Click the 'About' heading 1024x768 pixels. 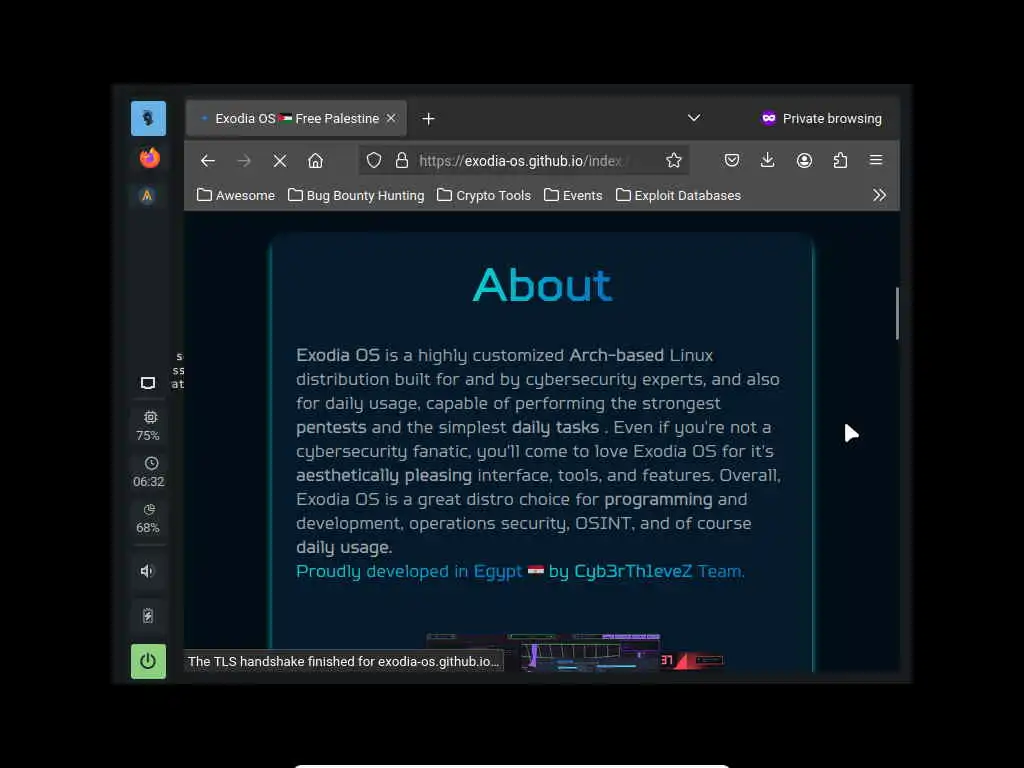[x=542, y=285]
